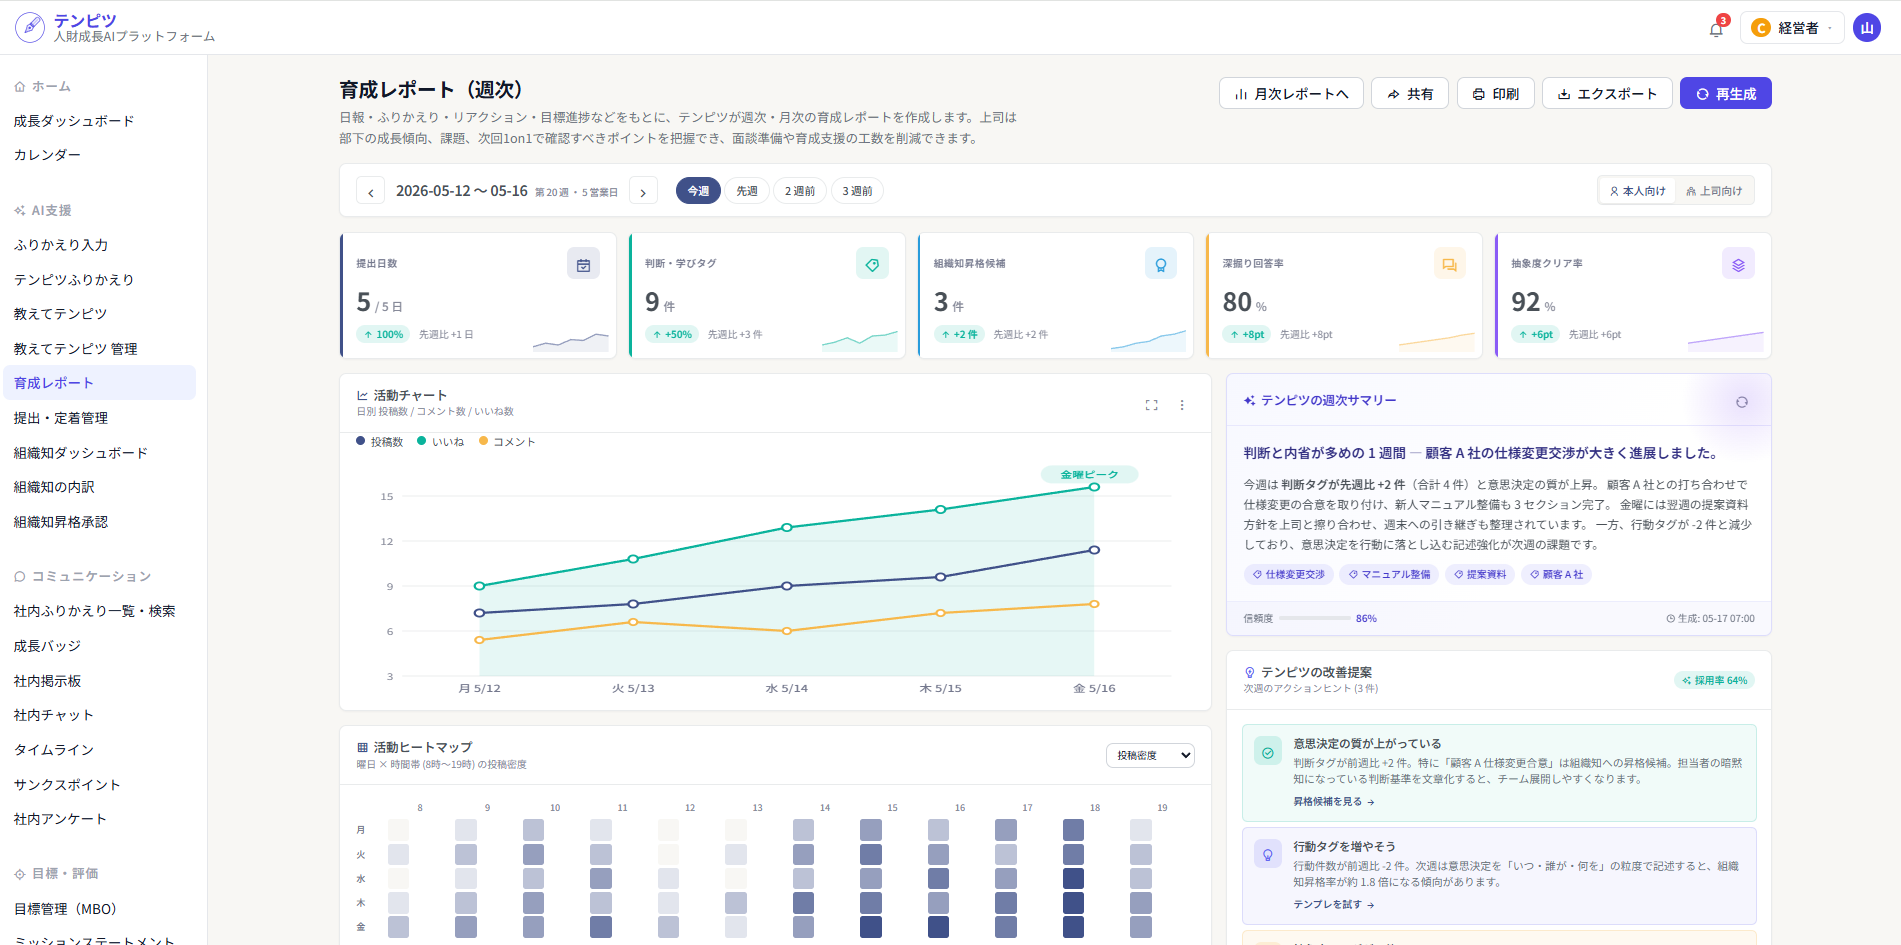The image size is (1901, 945).
Task: Select the 先週 period tab
Action: [x=747, y=191]
